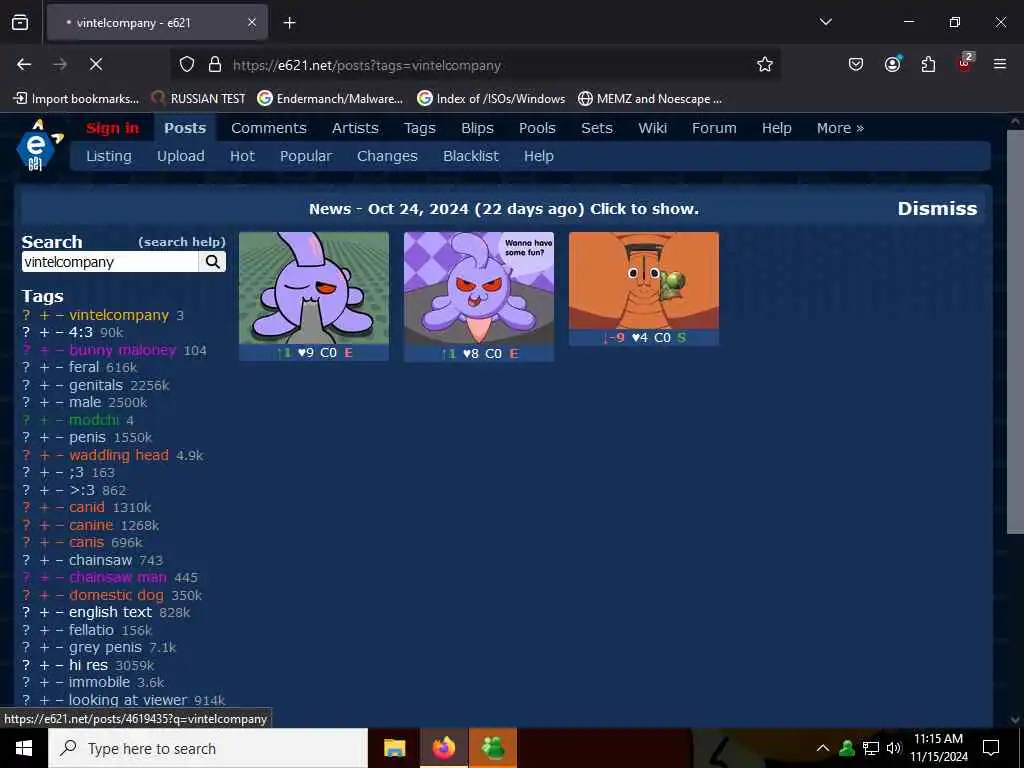Open the Forum page
This screenshot has width=1024, height=768.
(x=714, y=128)
